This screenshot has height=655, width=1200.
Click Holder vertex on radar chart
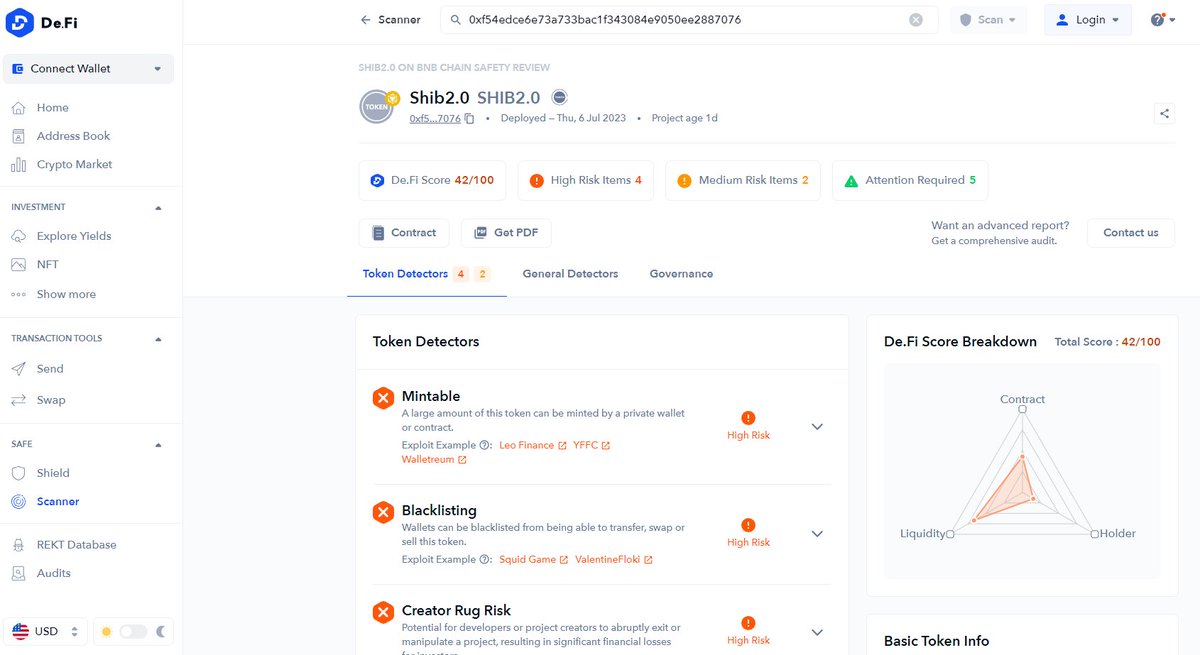tap(1095, 534)
